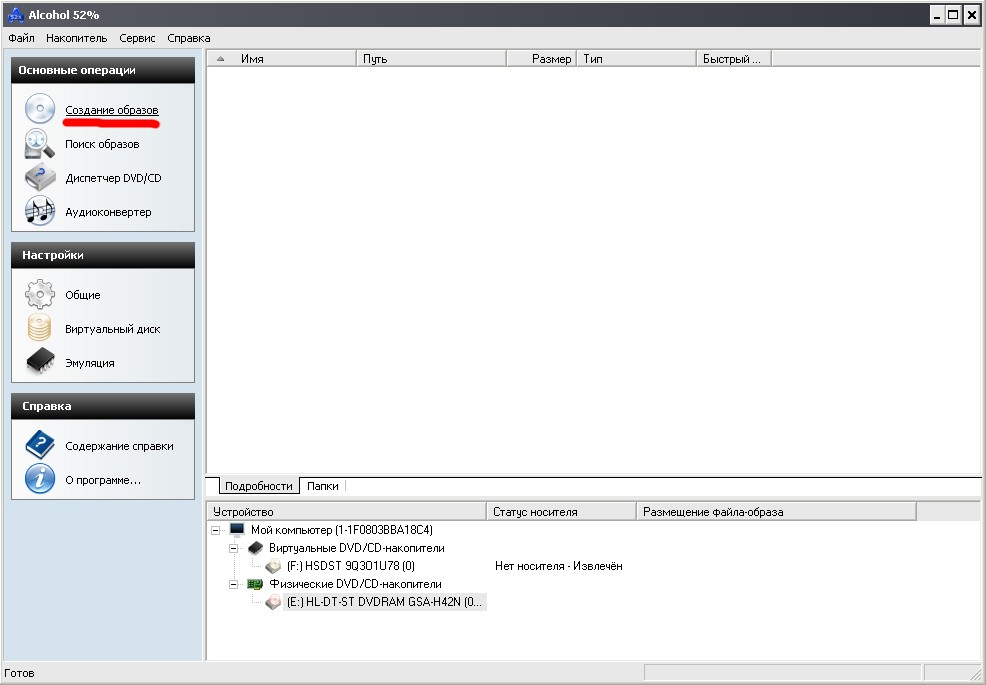This screenshot has height=685, width=986.
Task: Open the Сервис menu
Action: coord(137,38)
